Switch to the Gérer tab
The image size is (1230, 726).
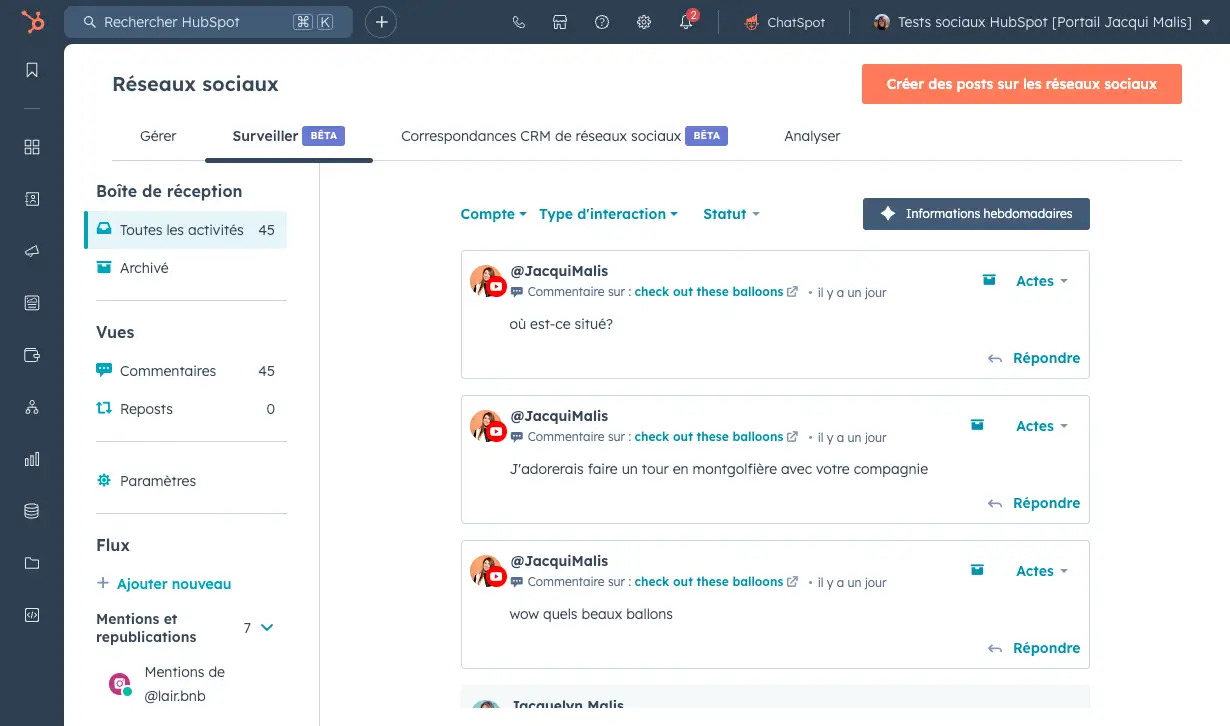coord(158,136)
